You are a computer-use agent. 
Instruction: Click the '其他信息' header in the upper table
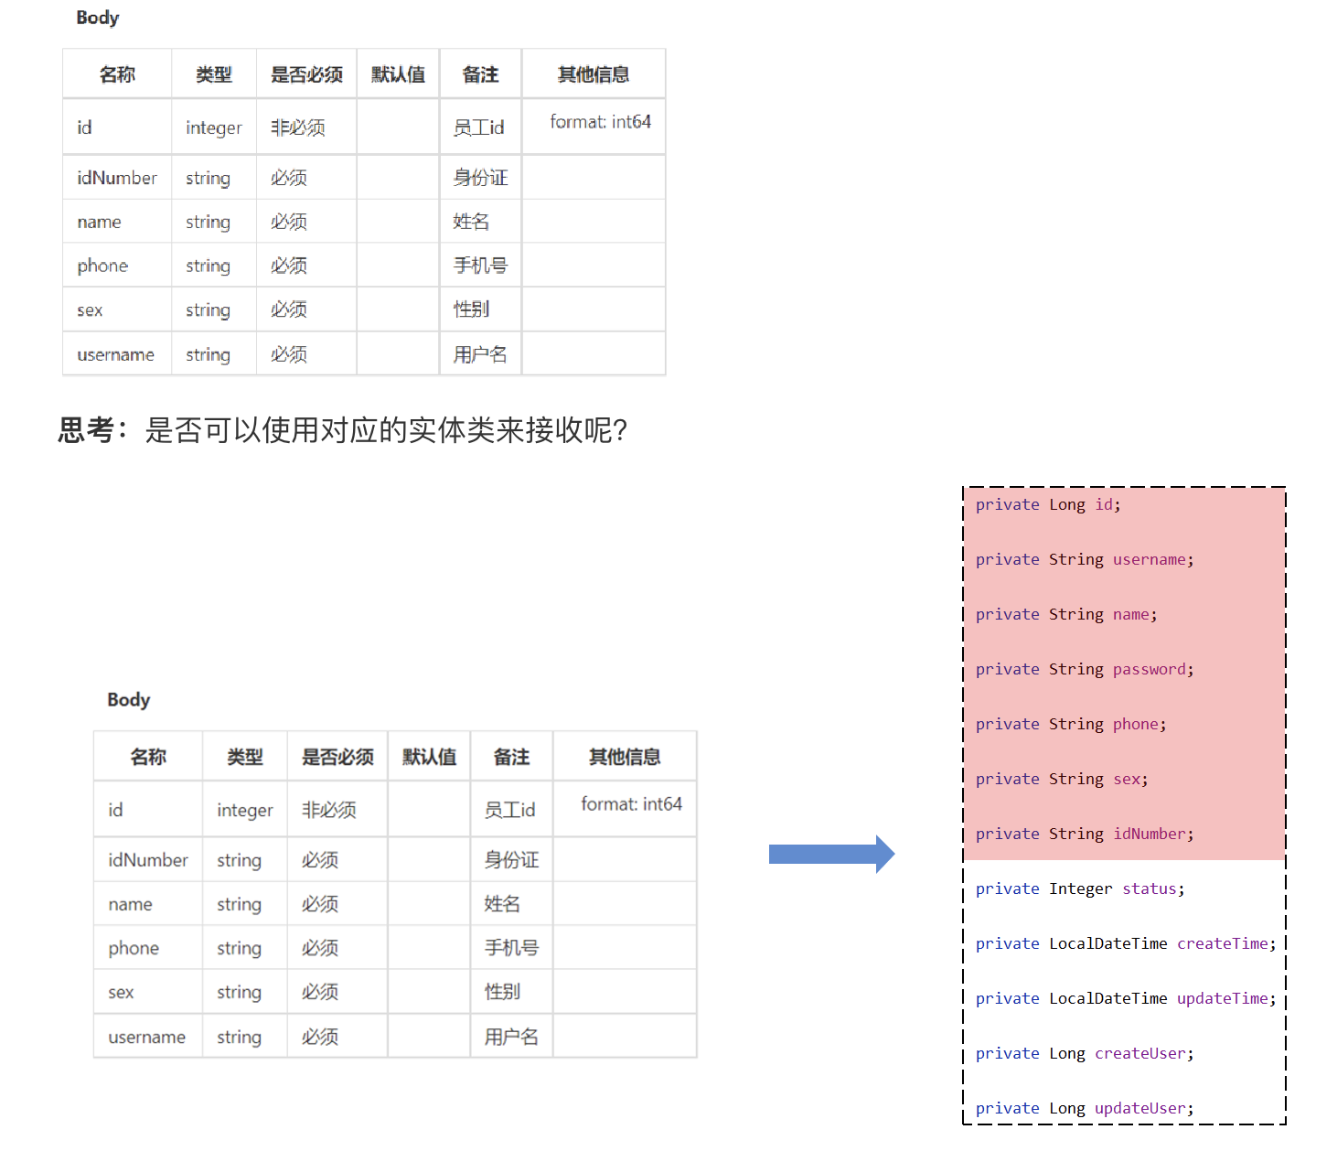click(x=594, y=75)
